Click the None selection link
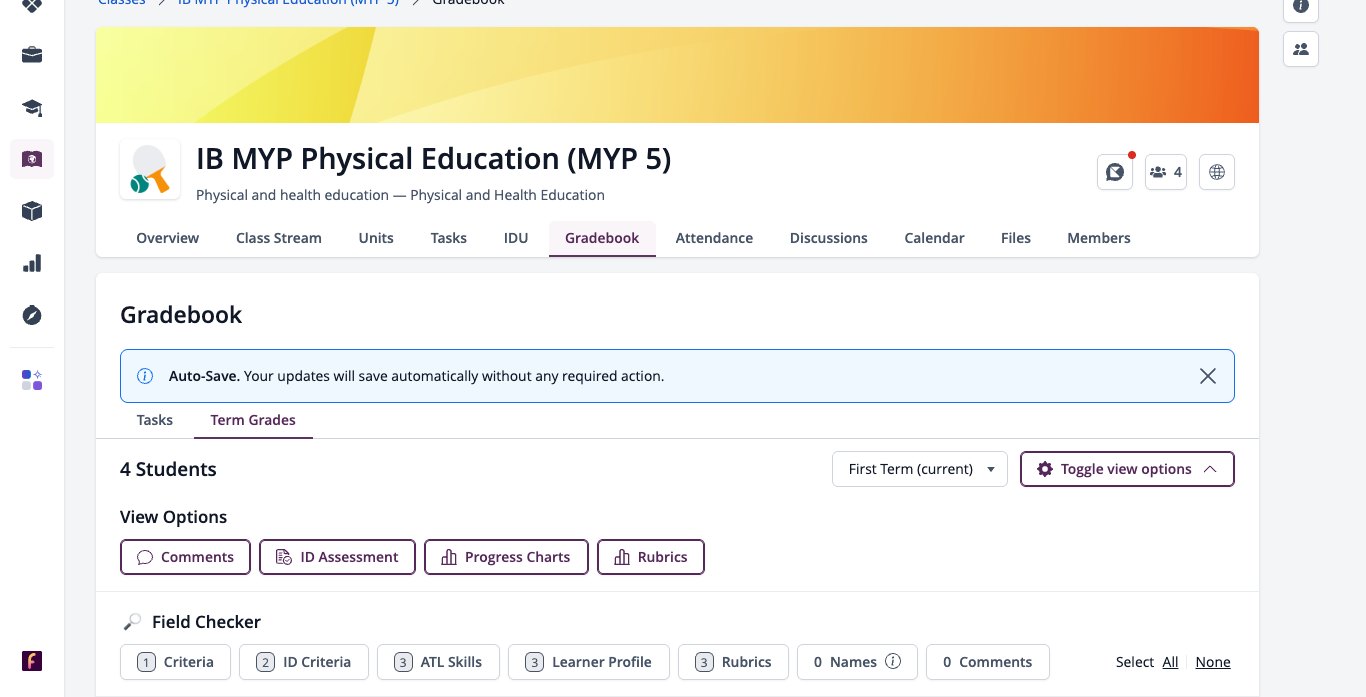 tap(1213, 662)
